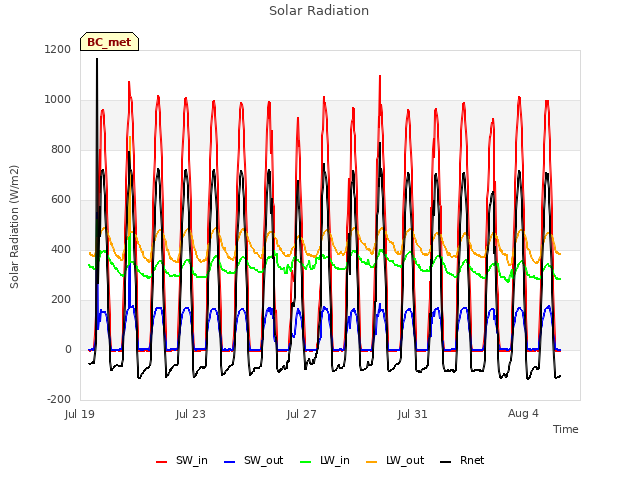Toggle the SW_out legend entry
Viewport: 640px width, 480px height.
pyautogui.click(x=253, y=460)
